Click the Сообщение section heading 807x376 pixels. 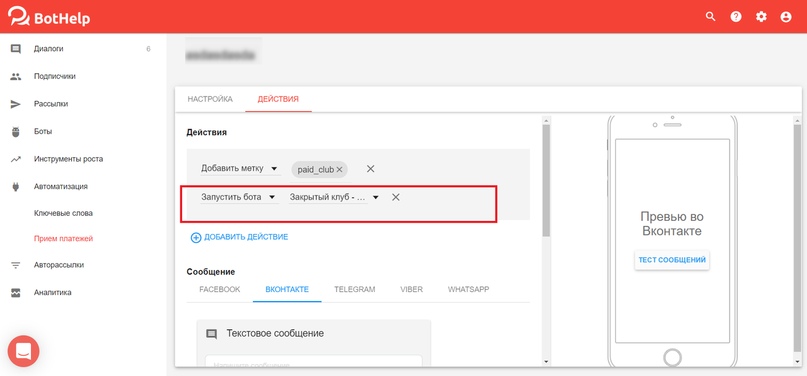pos(211,272)
